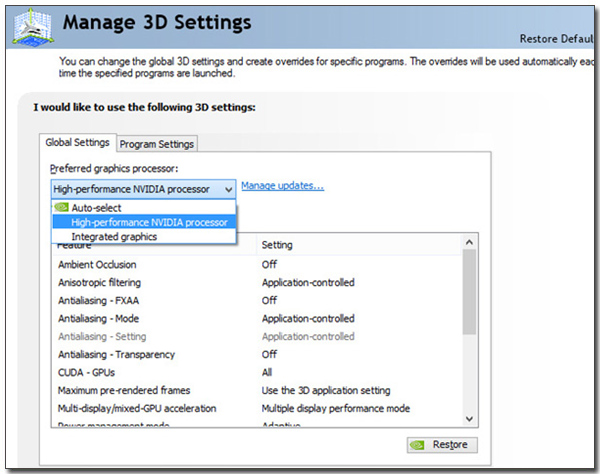Click the All value for CUDA - GPUs
The image size is (600, 474).
[x=267, y=372]
